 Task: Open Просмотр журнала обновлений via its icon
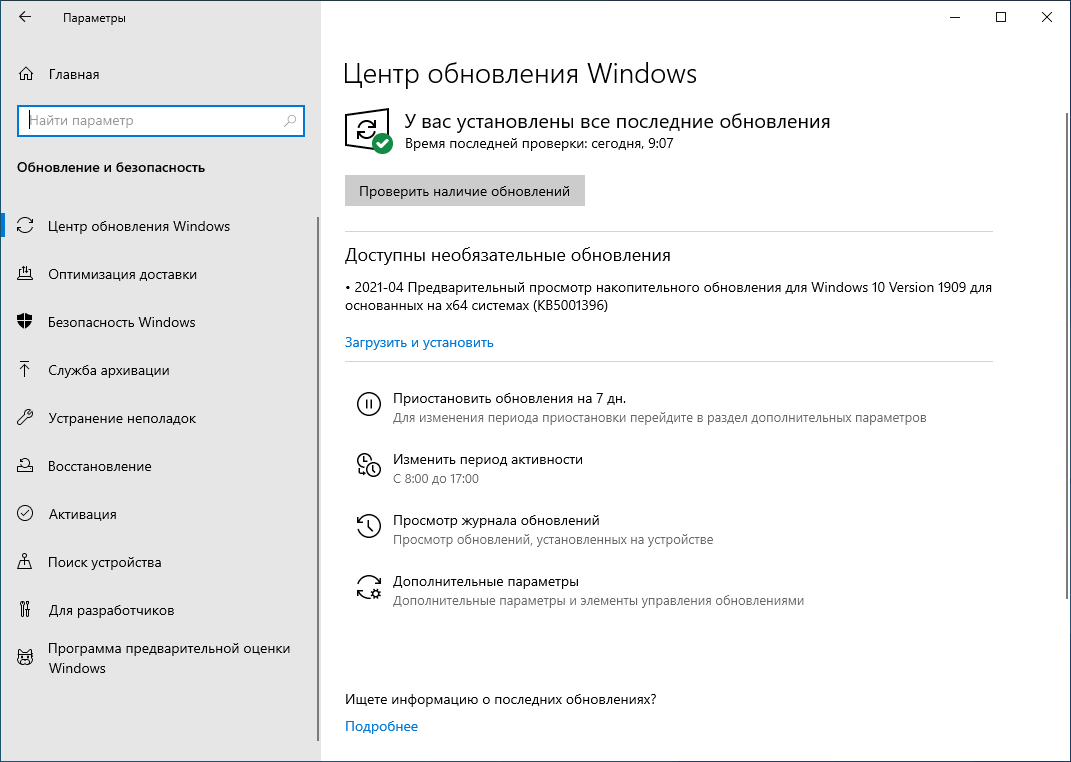(369, 525)
